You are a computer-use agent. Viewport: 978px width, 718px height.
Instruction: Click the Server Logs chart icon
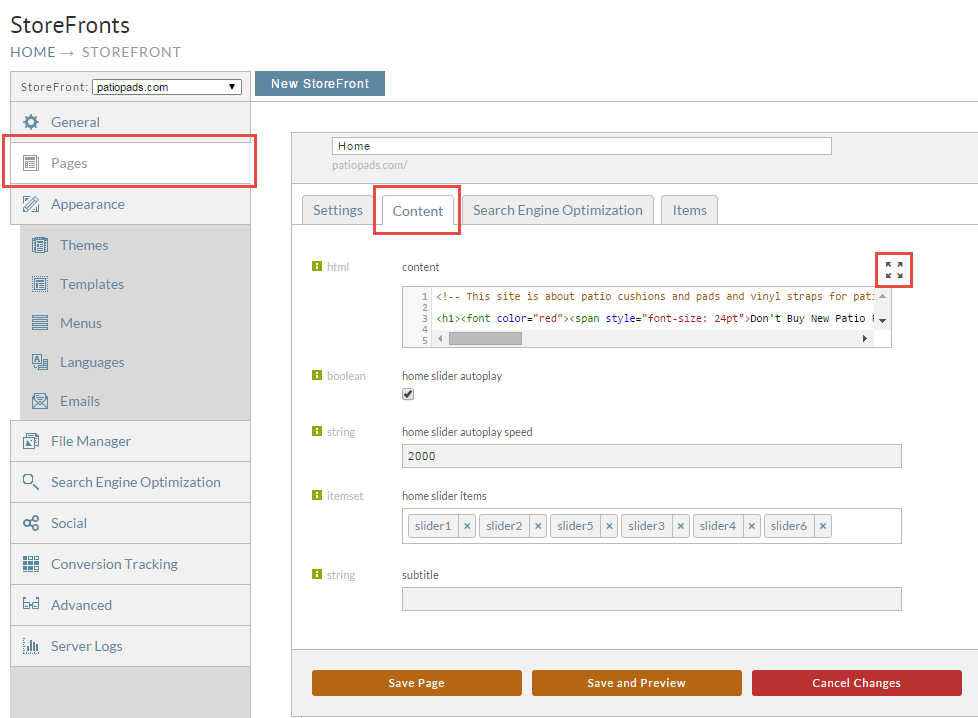pyautogui.click(x=31, y=646)
